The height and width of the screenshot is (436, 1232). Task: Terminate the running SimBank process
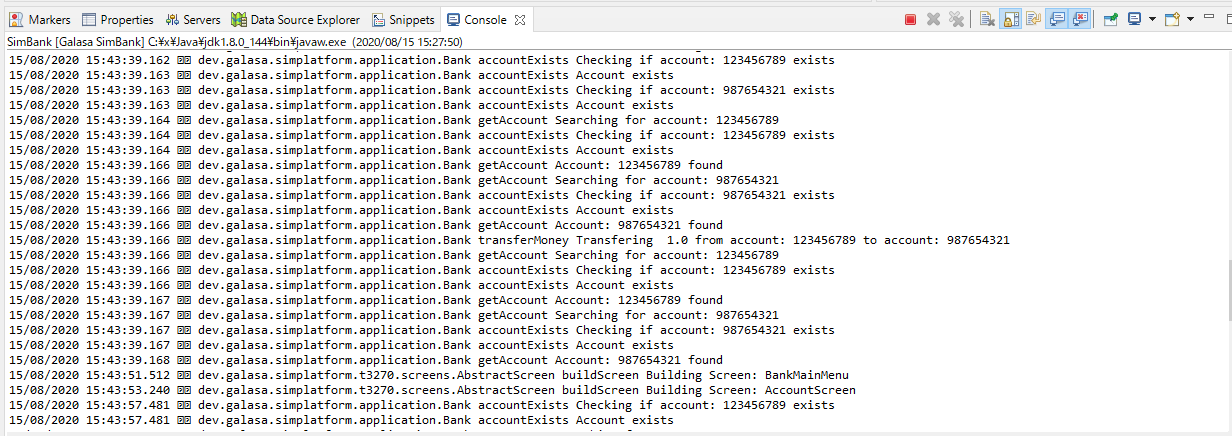[910, 19]
